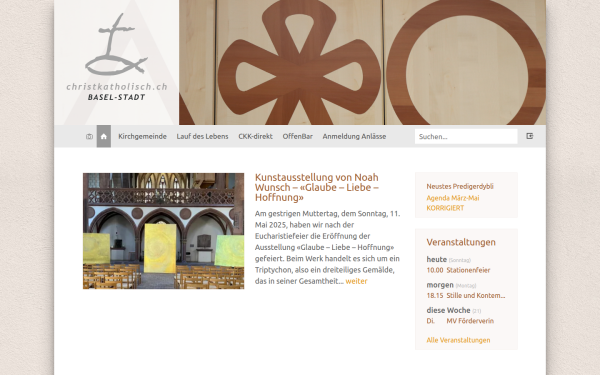
Task: Open the 18.15 Stille und Kontem... event
Action: (466, 296)
